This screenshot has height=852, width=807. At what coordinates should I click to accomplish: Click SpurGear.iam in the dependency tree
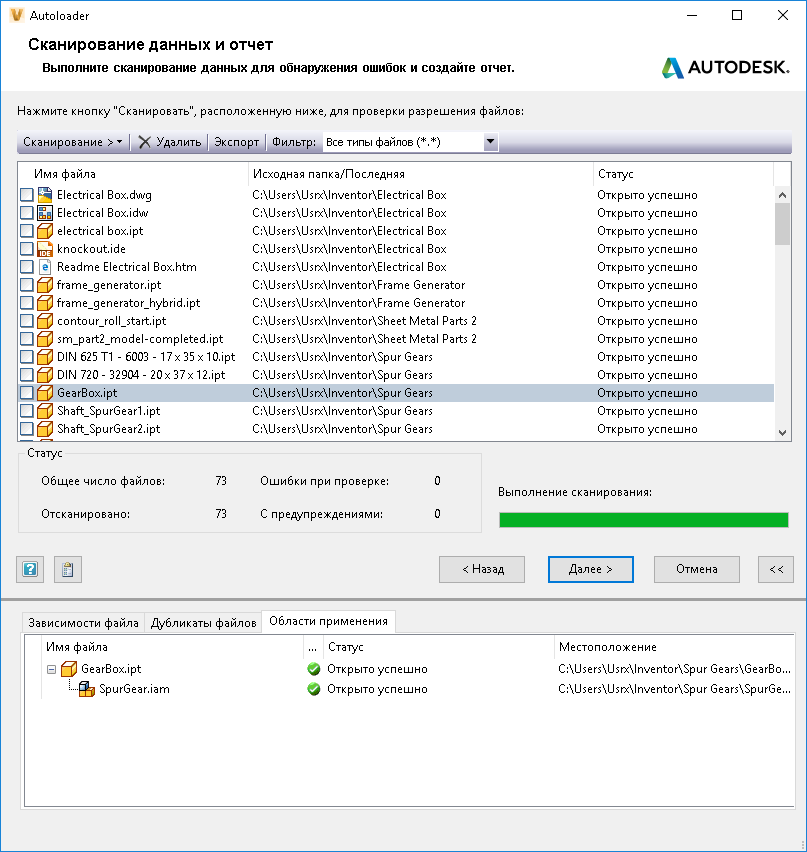[134, 689]
